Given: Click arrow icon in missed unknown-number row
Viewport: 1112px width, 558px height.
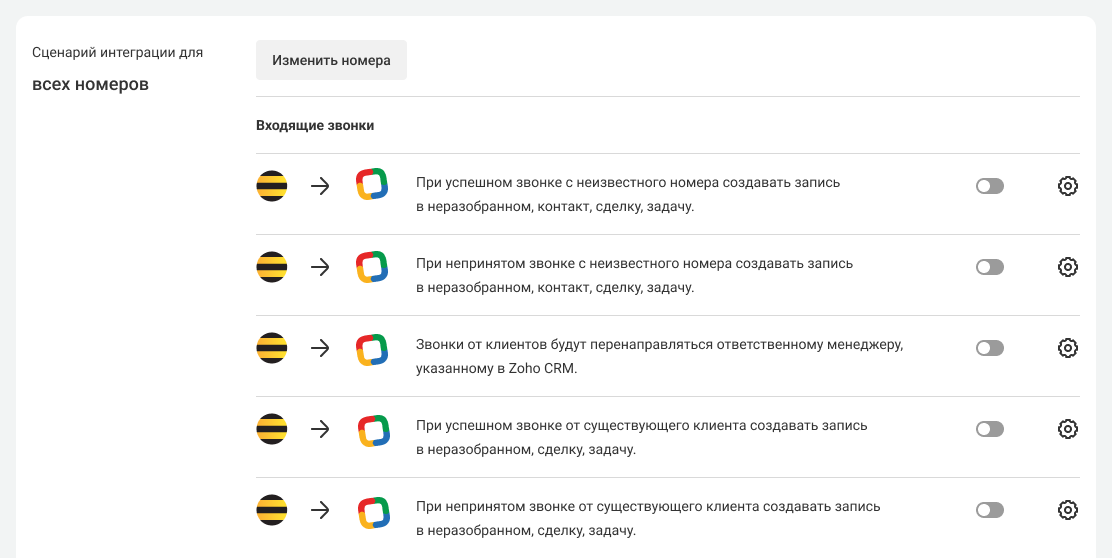Looking at the screenshot, I should 320,267.
